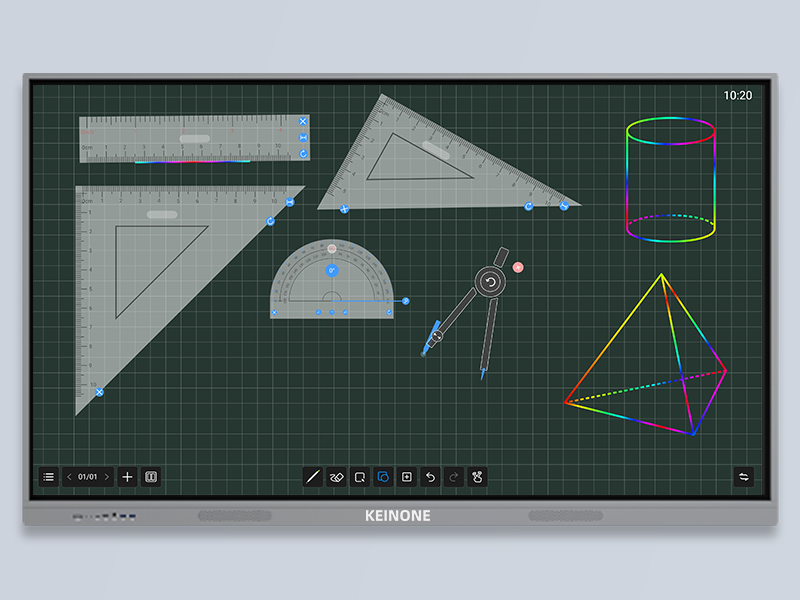Open the shapes and geometry tool
This screenshot has height=600, width=800.
(383, 477)
